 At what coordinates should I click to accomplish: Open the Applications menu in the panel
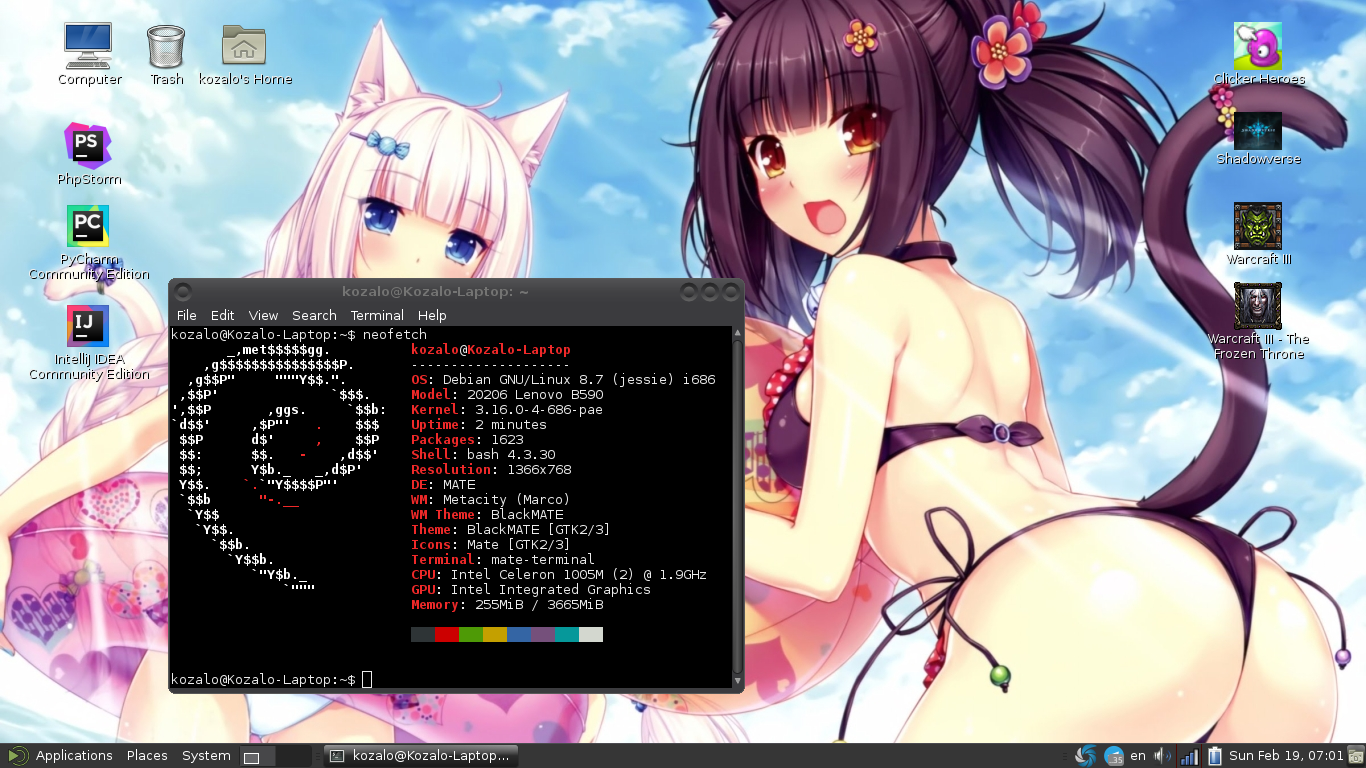[x=74, y=756]
